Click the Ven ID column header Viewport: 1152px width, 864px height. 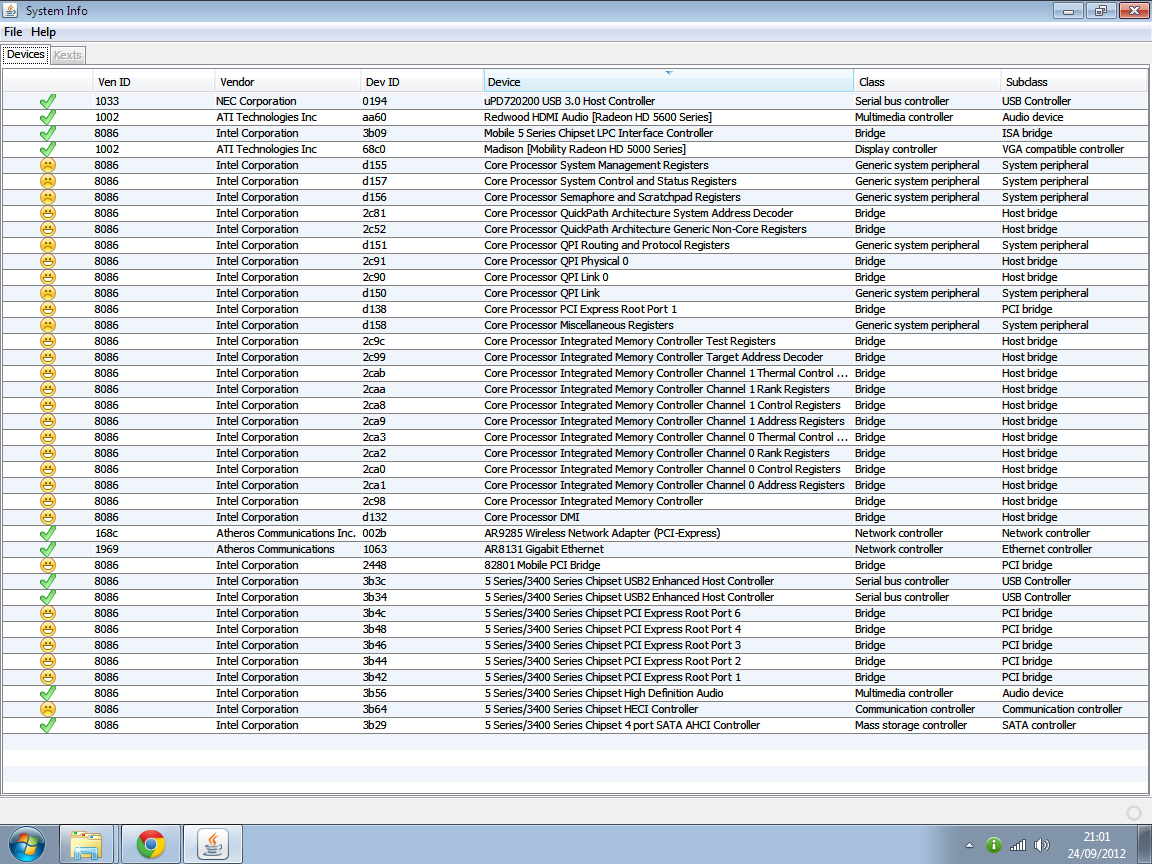152,82
